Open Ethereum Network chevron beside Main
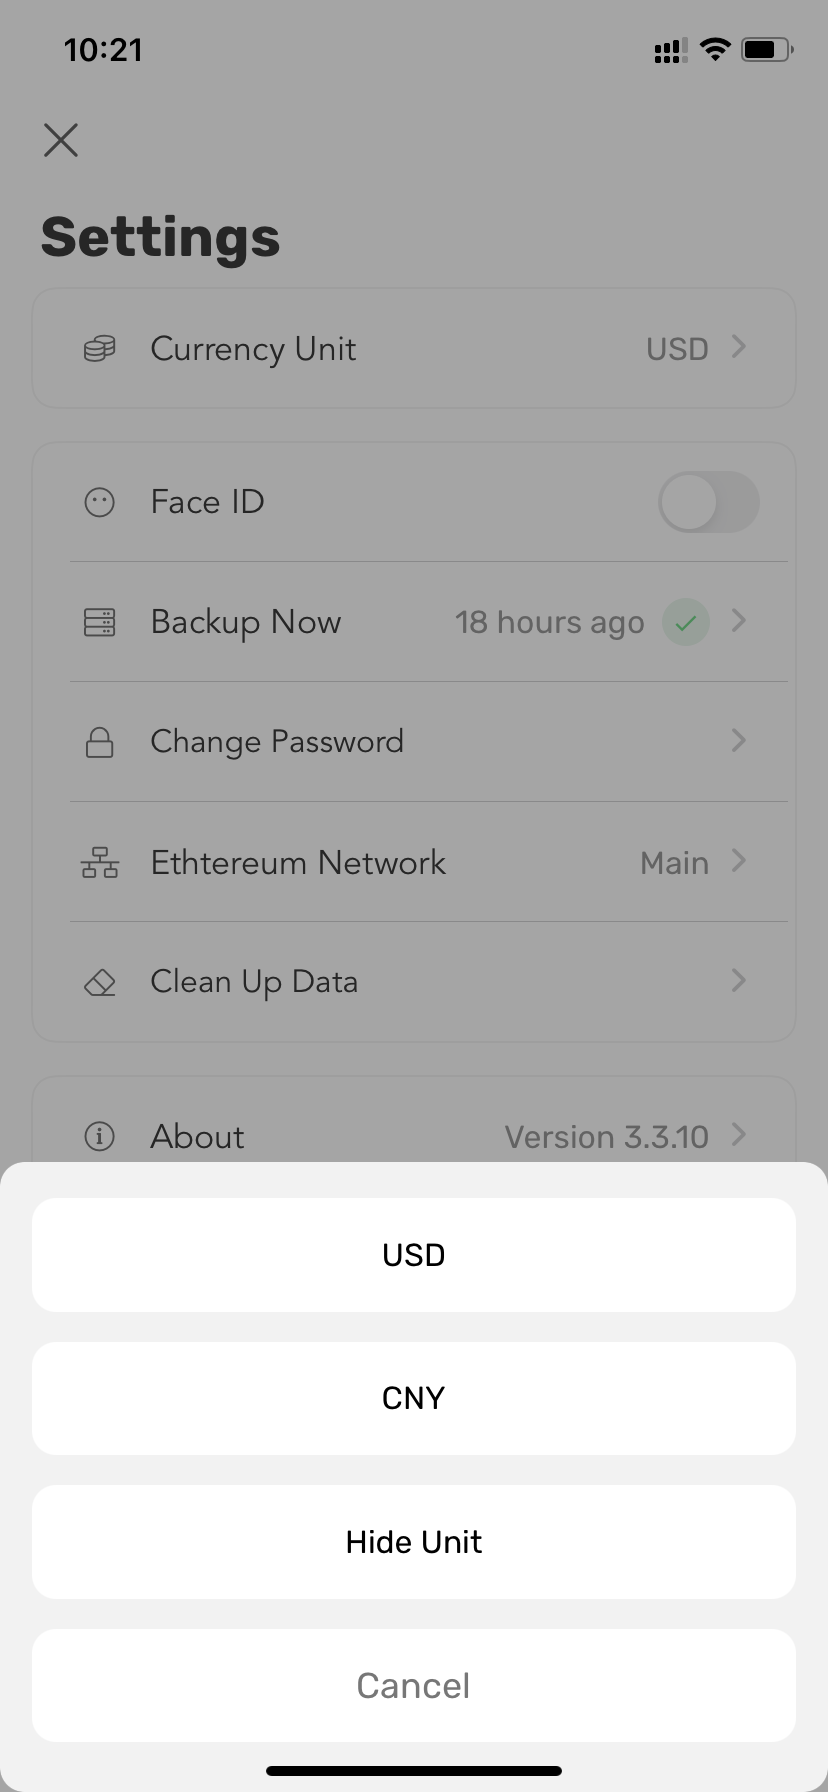 click(x=739, y=861)
